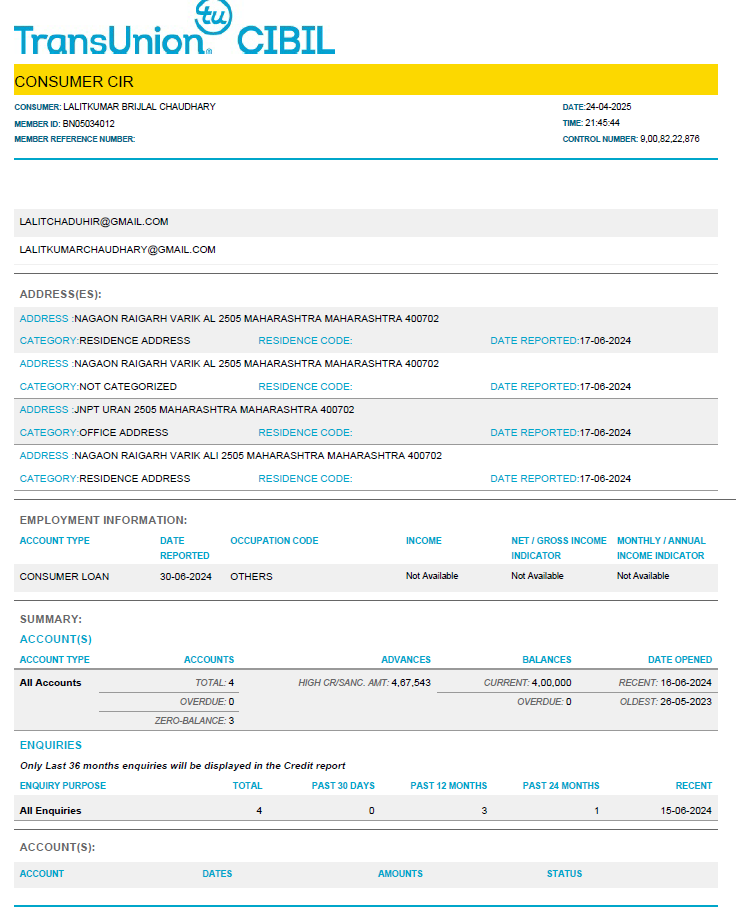Viewport: 736px width, 912px height.
Task: Click the NOT CATEGORIZED category value
Action: [128, 386]
